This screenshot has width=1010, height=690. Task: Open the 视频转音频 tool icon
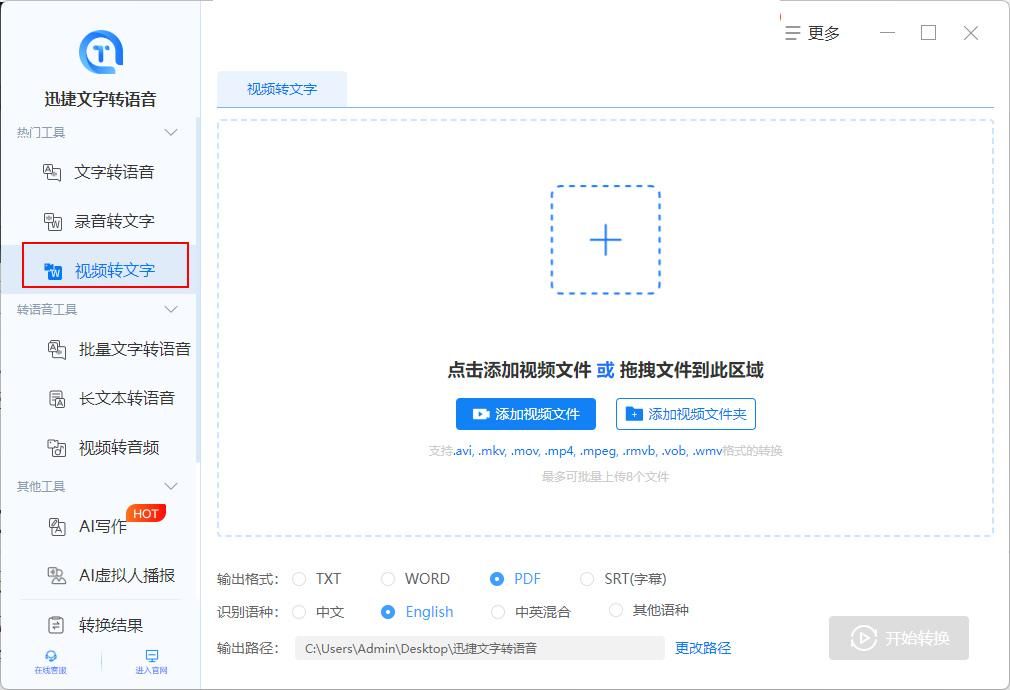point(57,447)
